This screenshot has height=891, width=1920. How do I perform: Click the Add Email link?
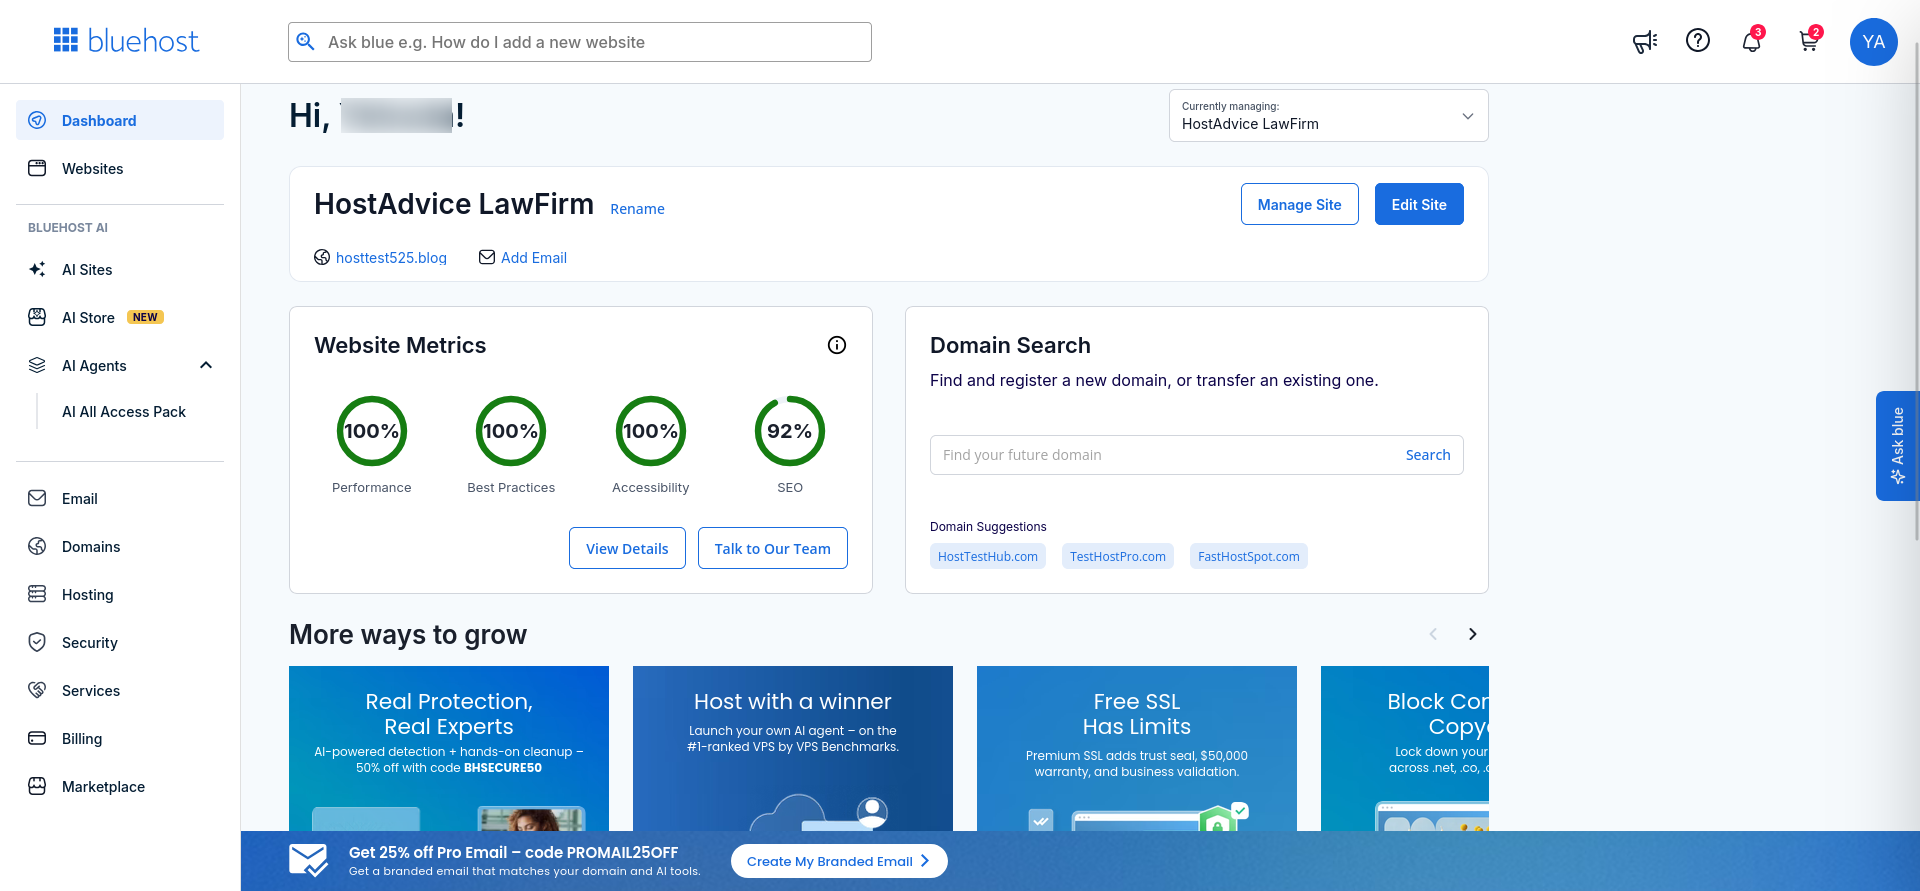(x=534, y=257)
